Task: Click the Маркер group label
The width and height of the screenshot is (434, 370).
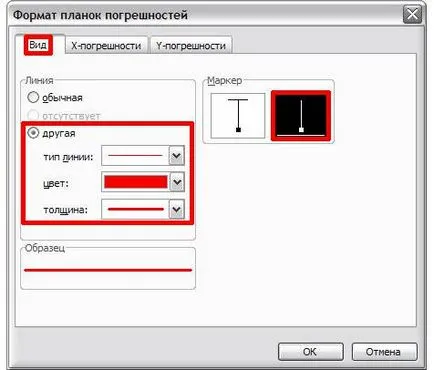Action: coord(225,80)
